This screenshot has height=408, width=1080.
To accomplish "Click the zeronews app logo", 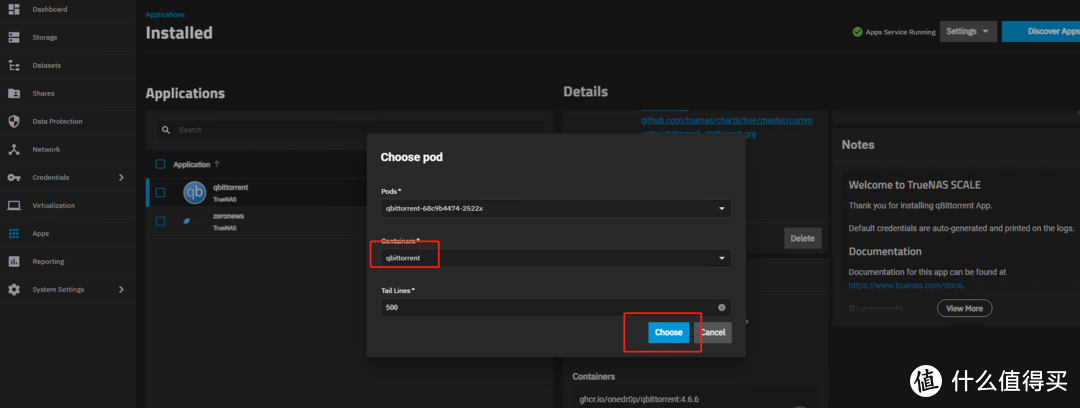I will click(x=186, y=221).
